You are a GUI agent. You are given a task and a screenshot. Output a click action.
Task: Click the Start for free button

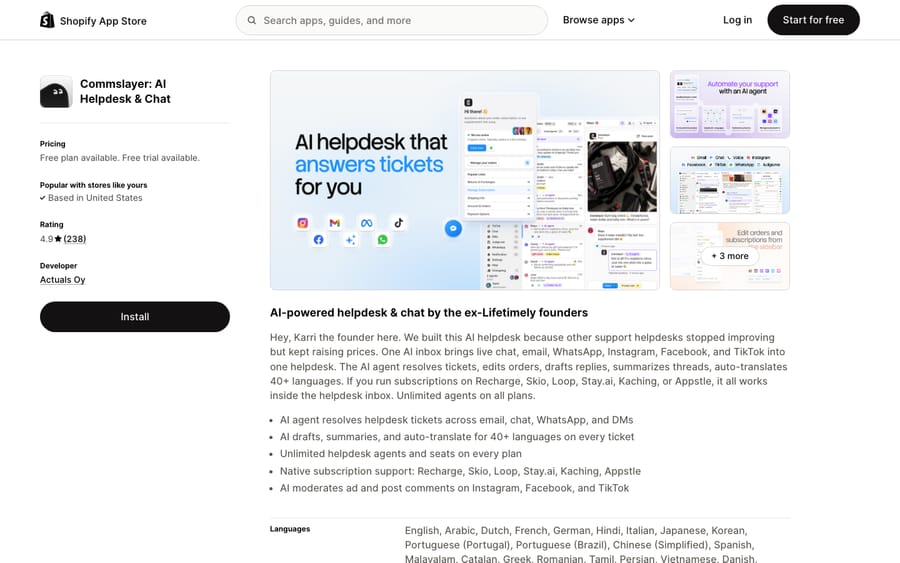click(x=813, y=20)
